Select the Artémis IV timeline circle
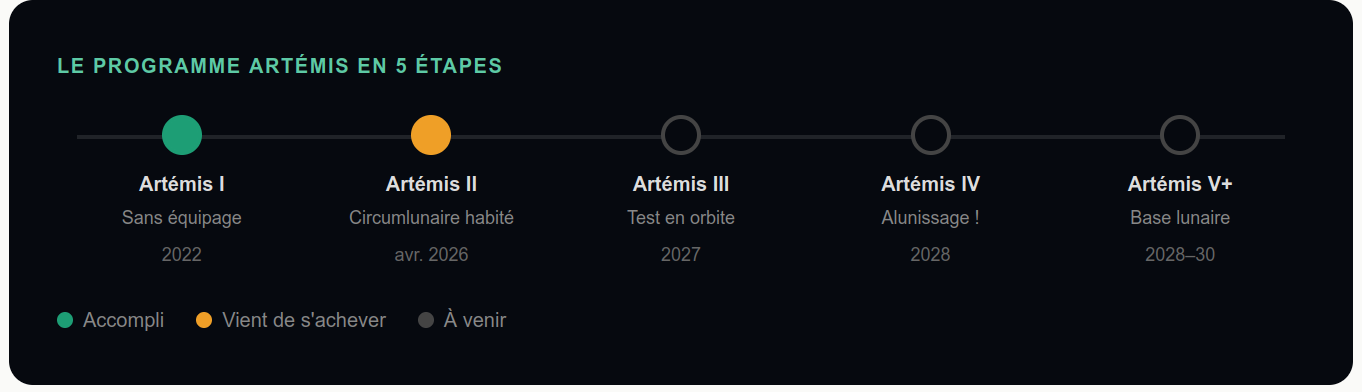Viewport: 1362px width, 392px height. point(930,135)
